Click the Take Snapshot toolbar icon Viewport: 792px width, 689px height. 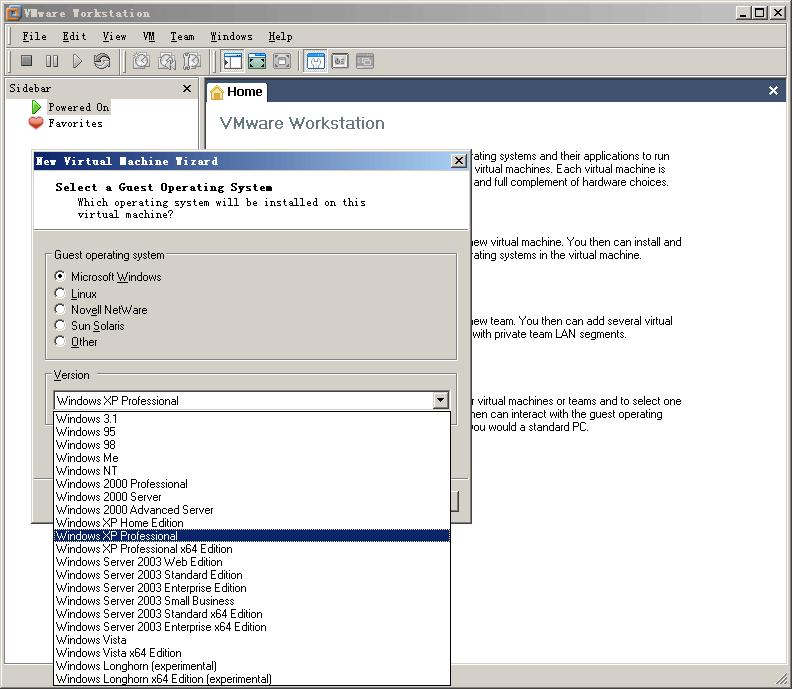coord(141,61)
